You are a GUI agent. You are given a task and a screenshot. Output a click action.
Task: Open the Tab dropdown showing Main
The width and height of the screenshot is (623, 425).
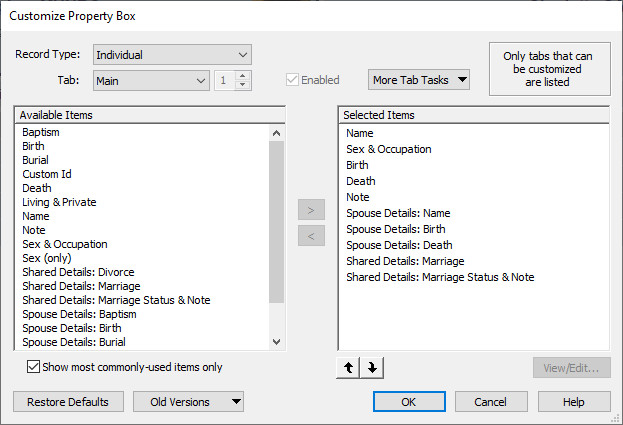(x=150, y=80)
